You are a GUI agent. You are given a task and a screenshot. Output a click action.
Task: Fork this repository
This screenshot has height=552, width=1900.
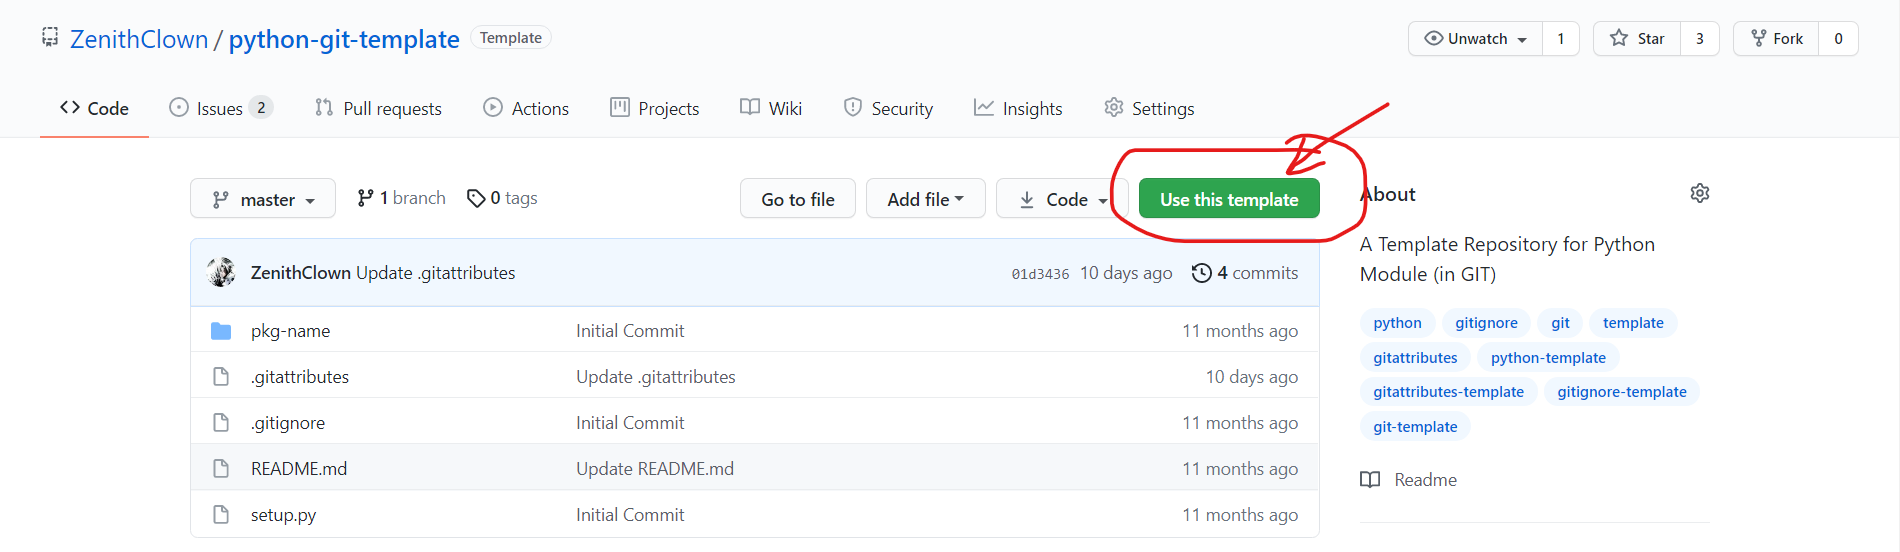pyautogui.click(x=1776, y=39)
